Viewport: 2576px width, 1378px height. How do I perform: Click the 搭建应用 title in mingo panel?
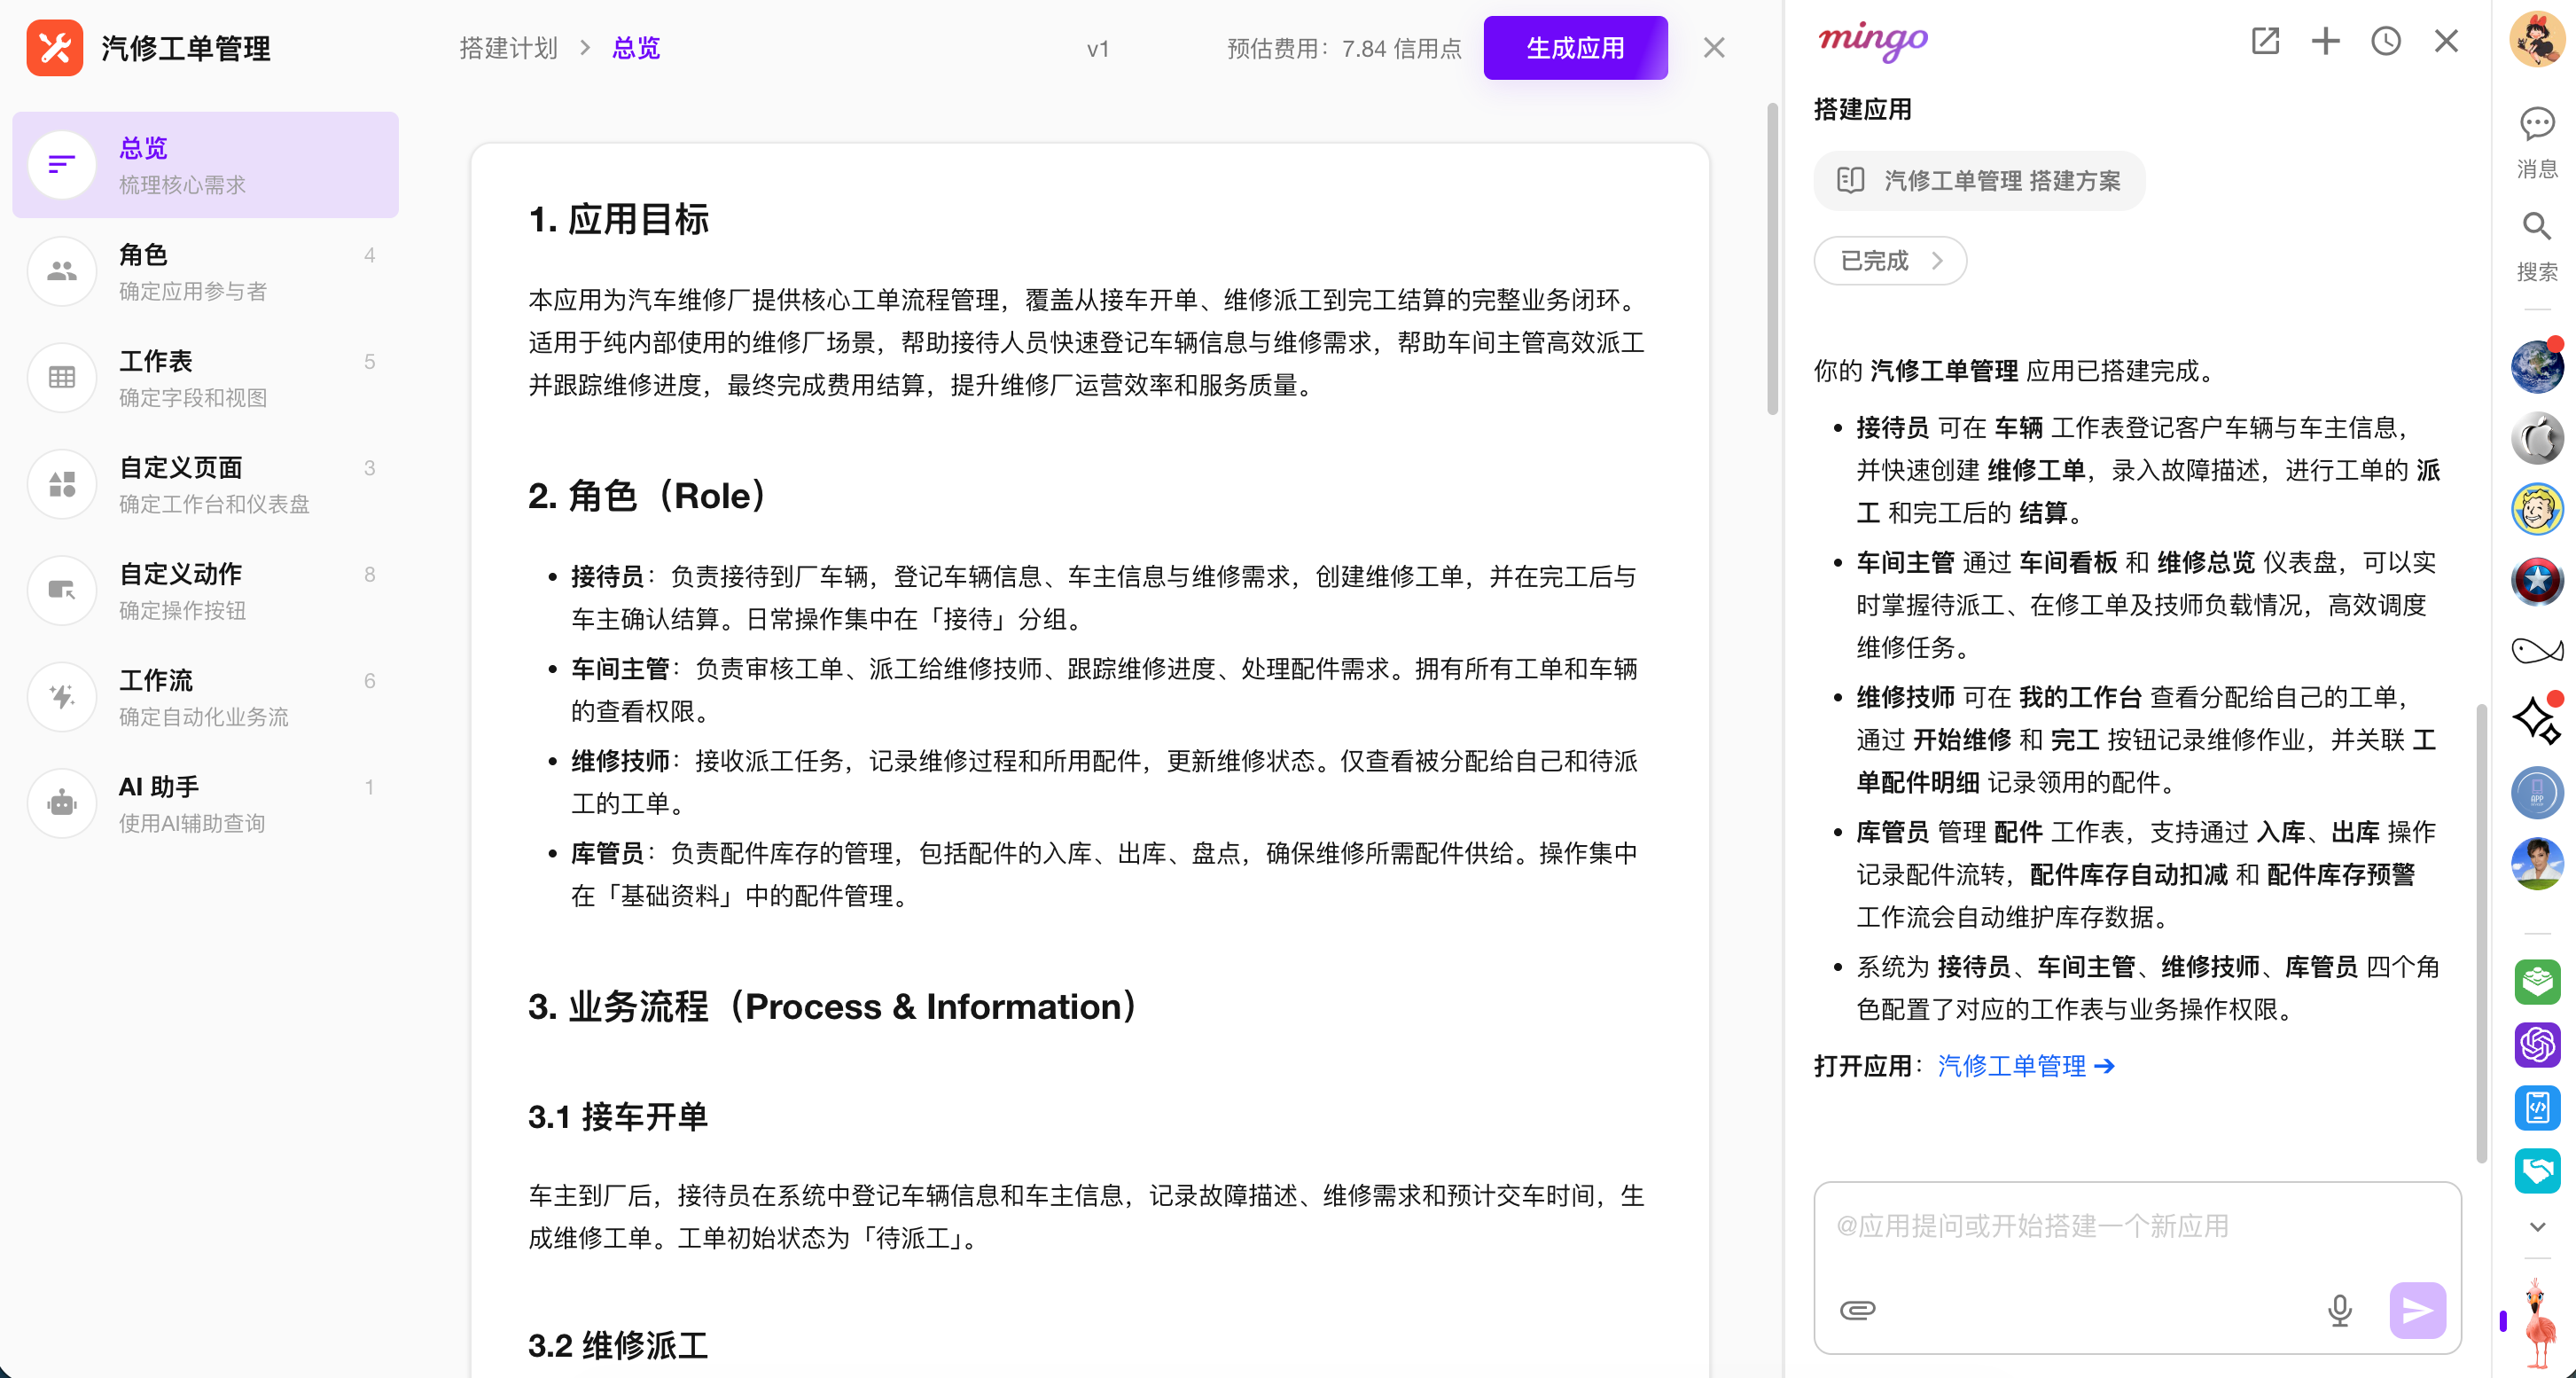coord(1863,109)
